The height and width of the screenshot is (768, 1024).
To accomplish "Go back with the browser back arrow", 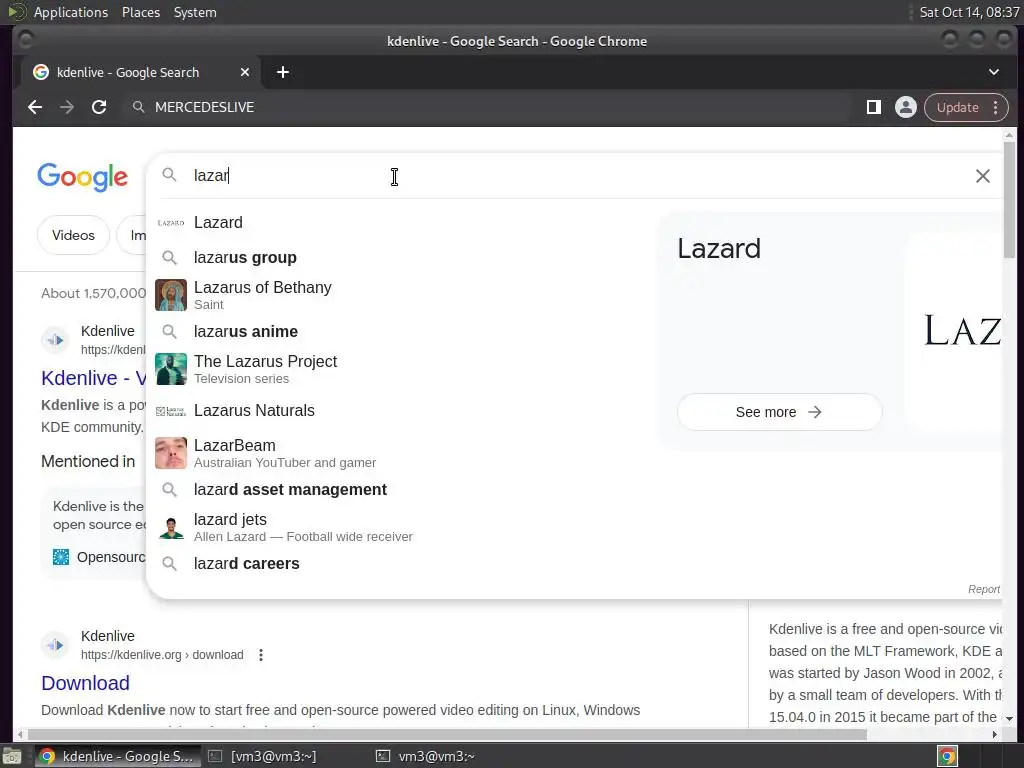I will 35,107.
